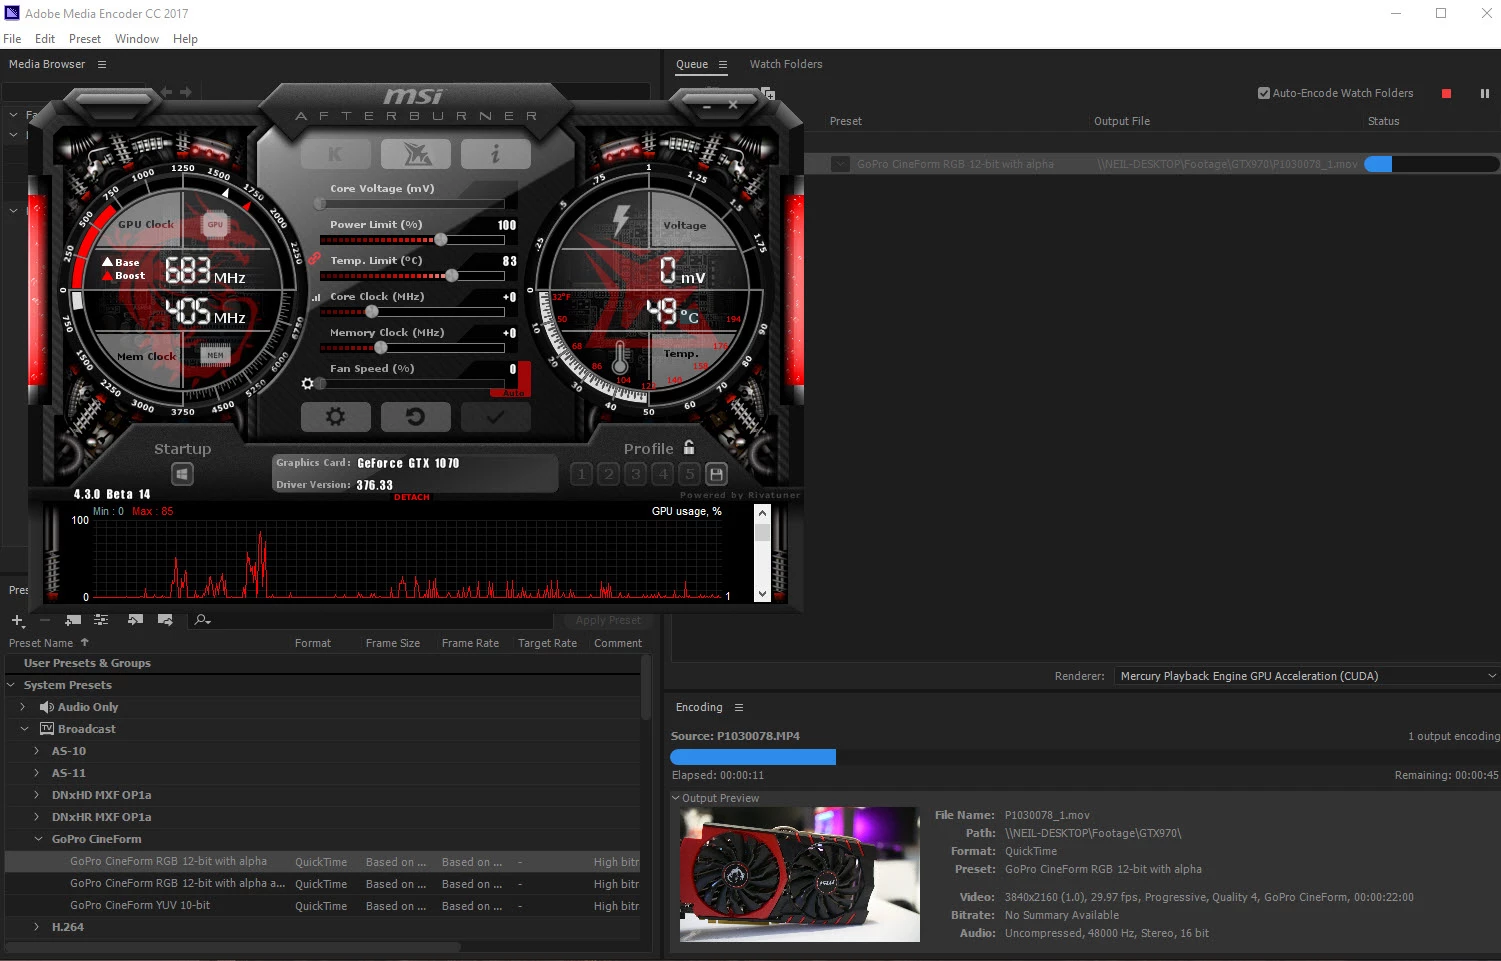The height and width of the screenshot is (961, 1501).
Task: Open the File menu
Action: [x=12, y=39]
